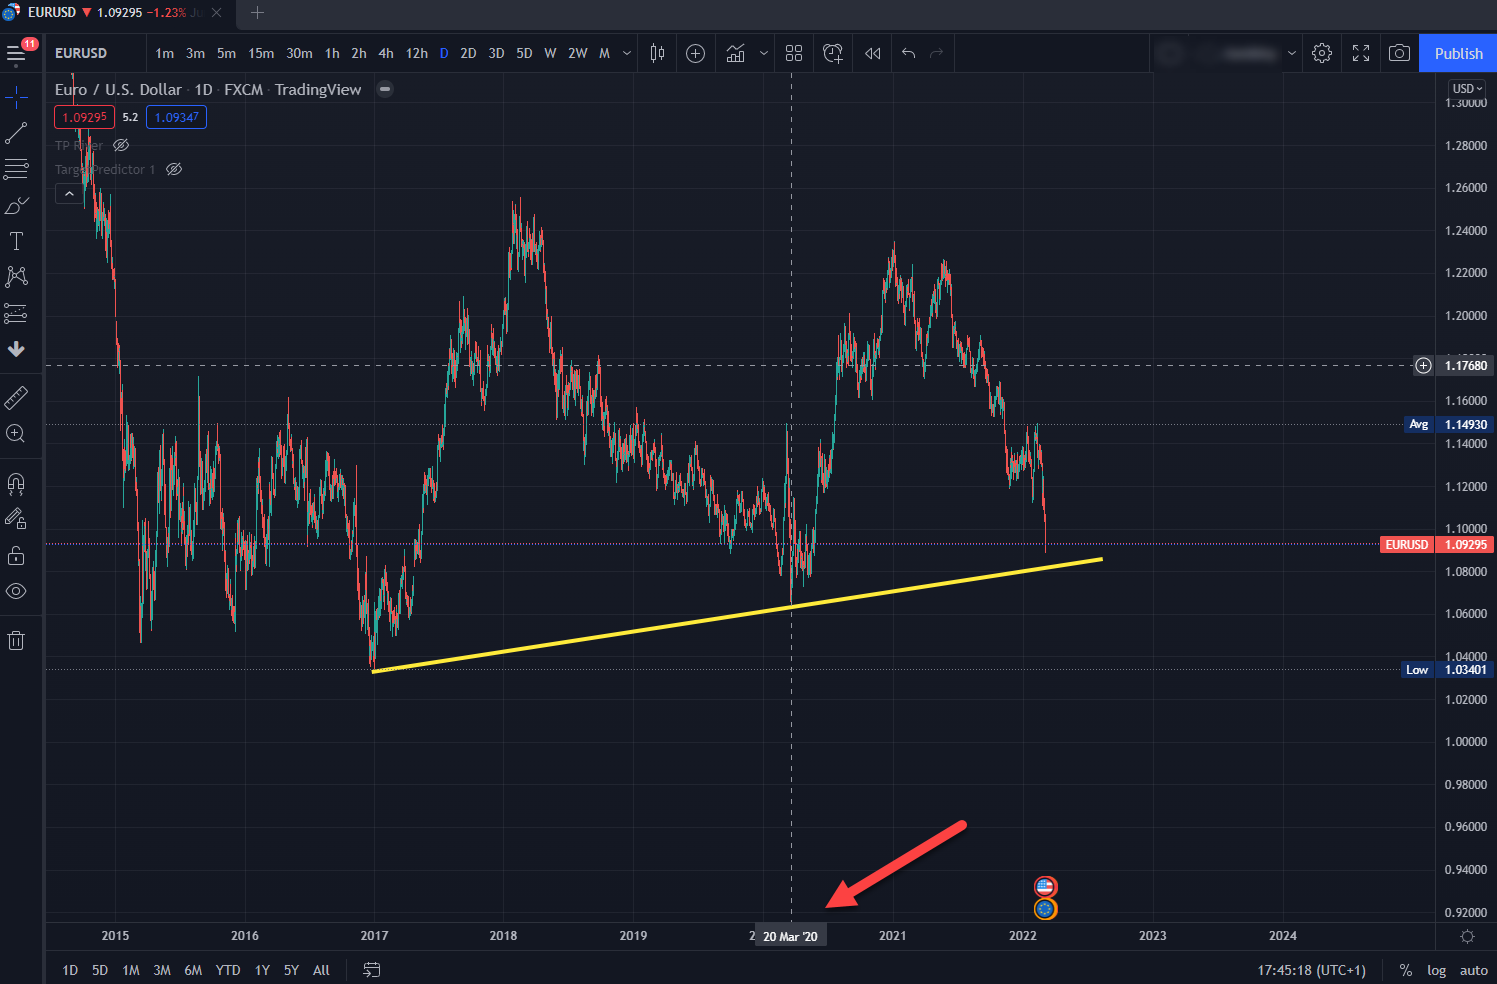The width and height of the screenshot is (1497, 984).
Task: Toggle stay in drawing mode
Action: [16, 519]
